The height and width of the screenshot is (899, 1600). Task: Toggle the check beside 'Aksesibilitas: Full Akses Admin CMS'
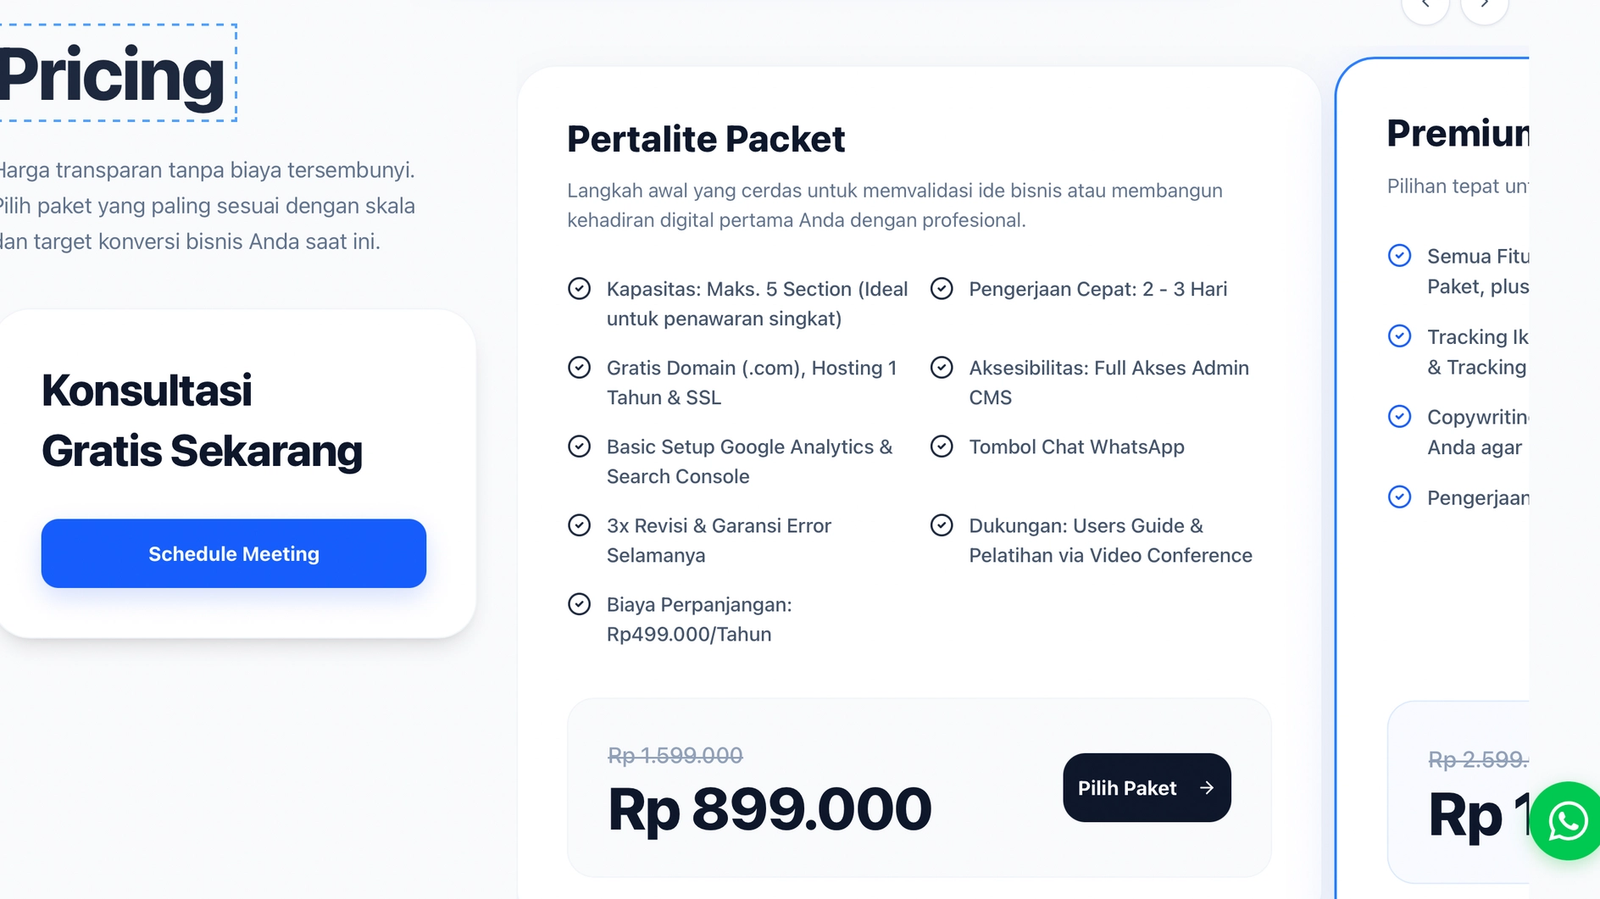pyautogui.click(x=941, y=367)
